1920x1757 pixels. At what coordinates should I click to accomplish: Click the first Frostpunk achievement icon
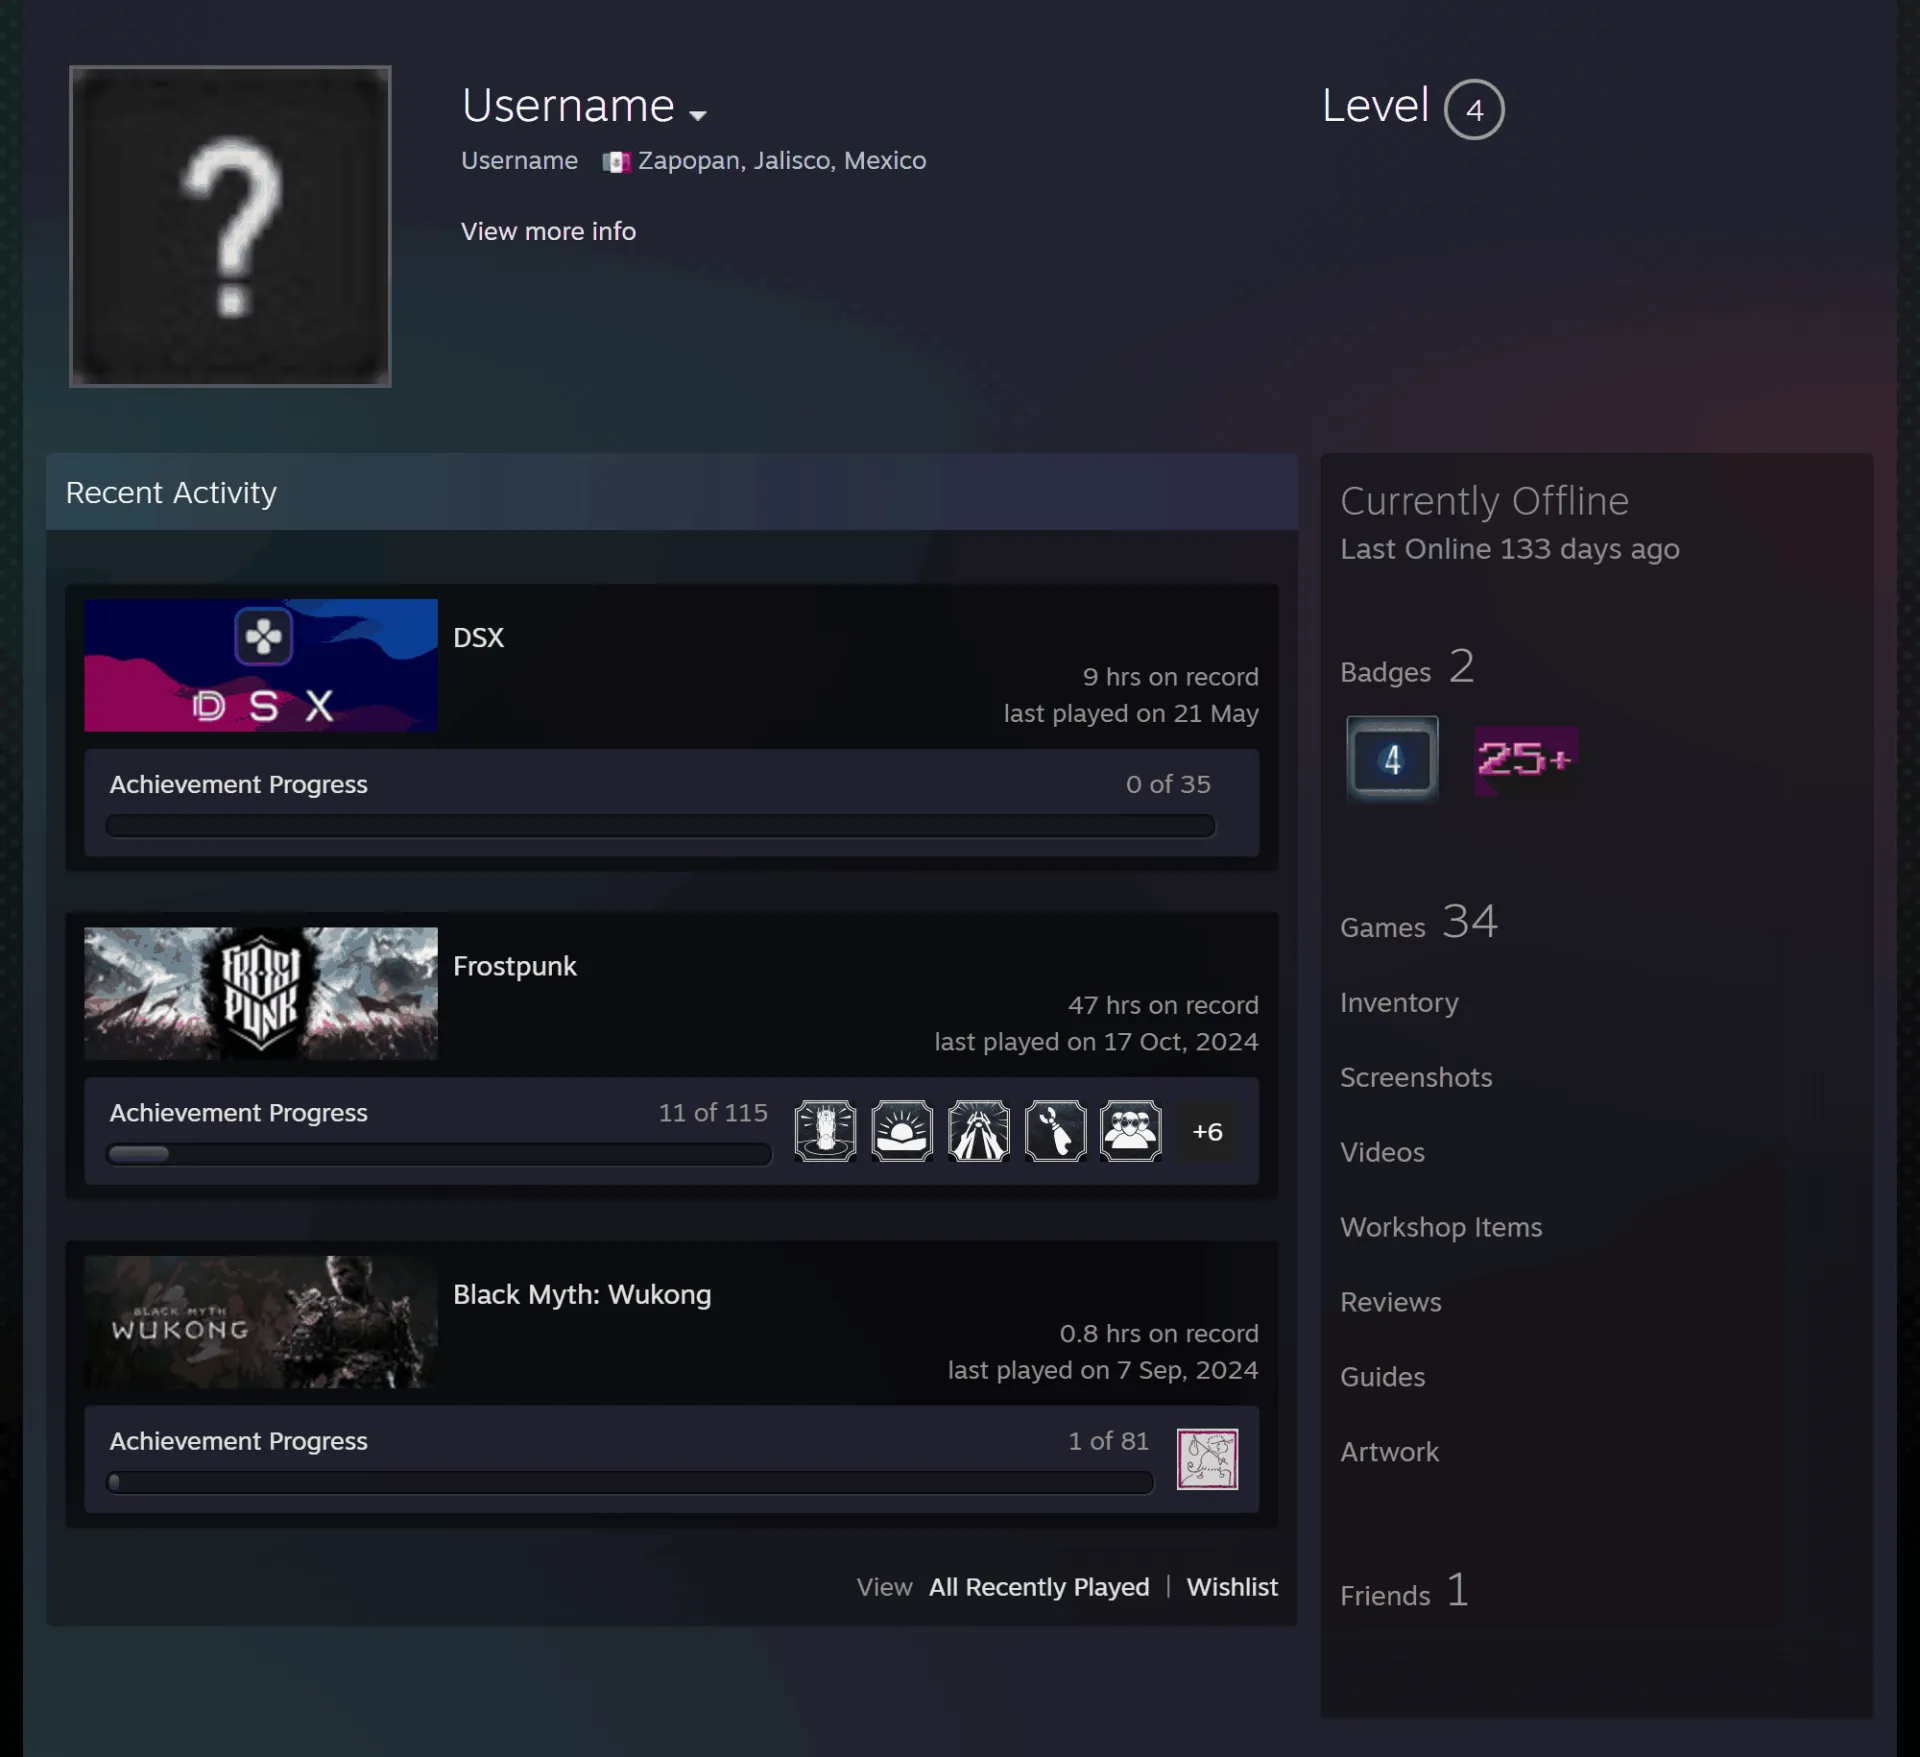(x=825, y=1131)
